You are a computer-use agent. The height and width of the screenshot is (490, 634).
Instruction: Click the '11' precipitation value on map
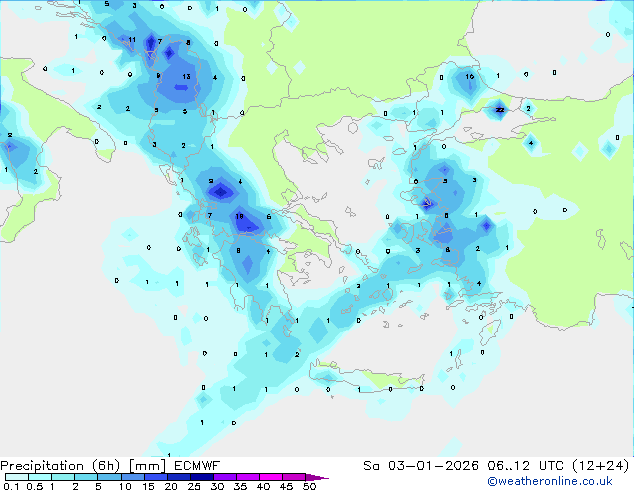click(x=132, y=39)
